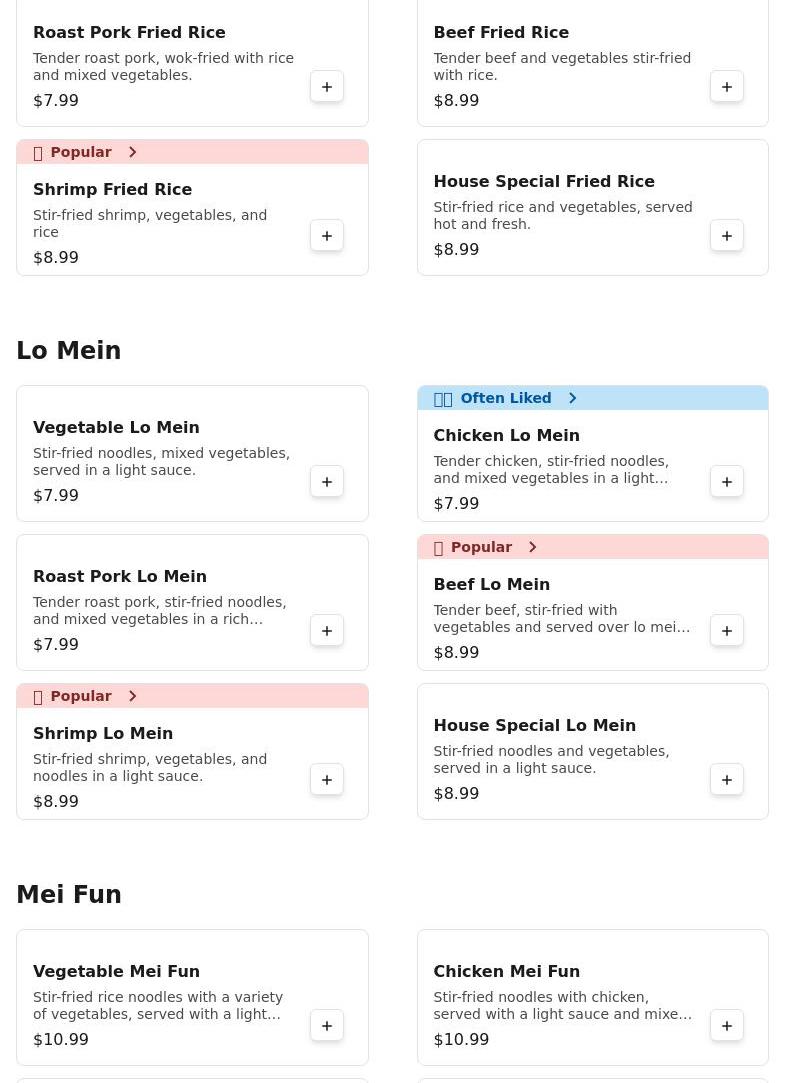785x1083 pixels.
Task: Expand Popular badge above Beef Lo Mein
Action: click(487, 547)
